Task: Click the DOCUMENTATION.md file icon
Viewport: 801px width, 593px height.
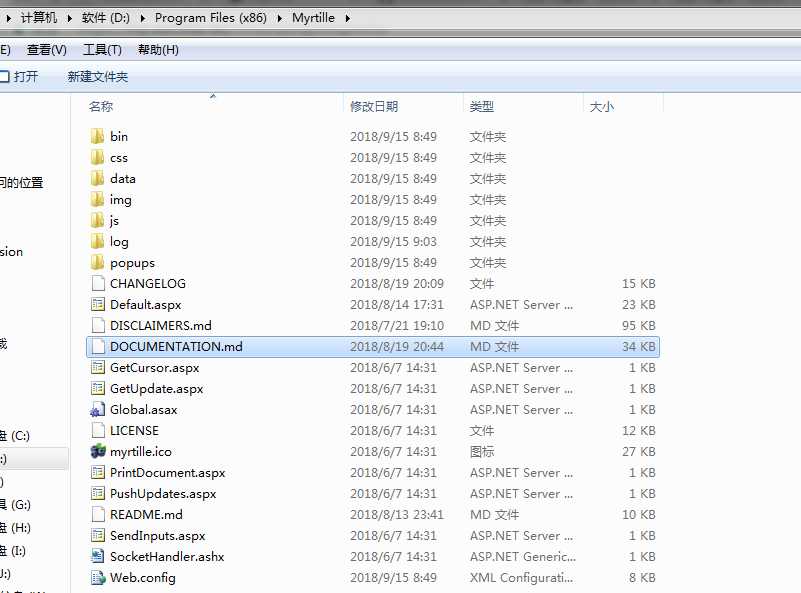Action: tap(98, 346)
